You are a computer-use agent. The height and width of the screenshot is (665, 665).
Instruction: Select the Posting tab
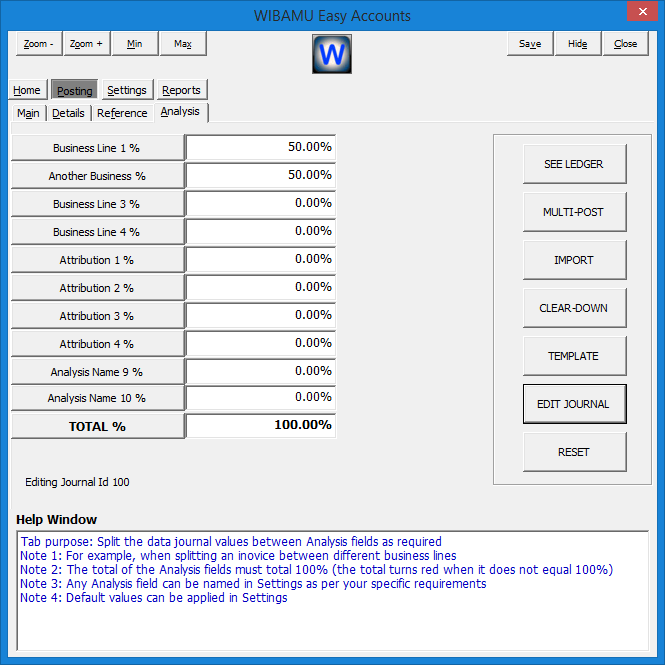point(75,90)
